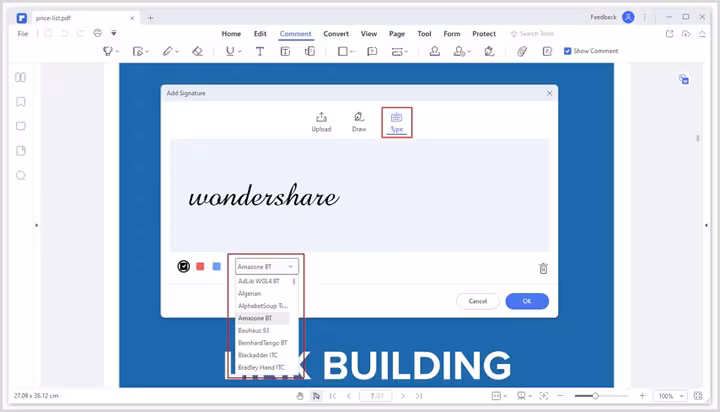Screen dimensions: 720x412
Task: Click the user account avatar
Action: click(628, 17)
